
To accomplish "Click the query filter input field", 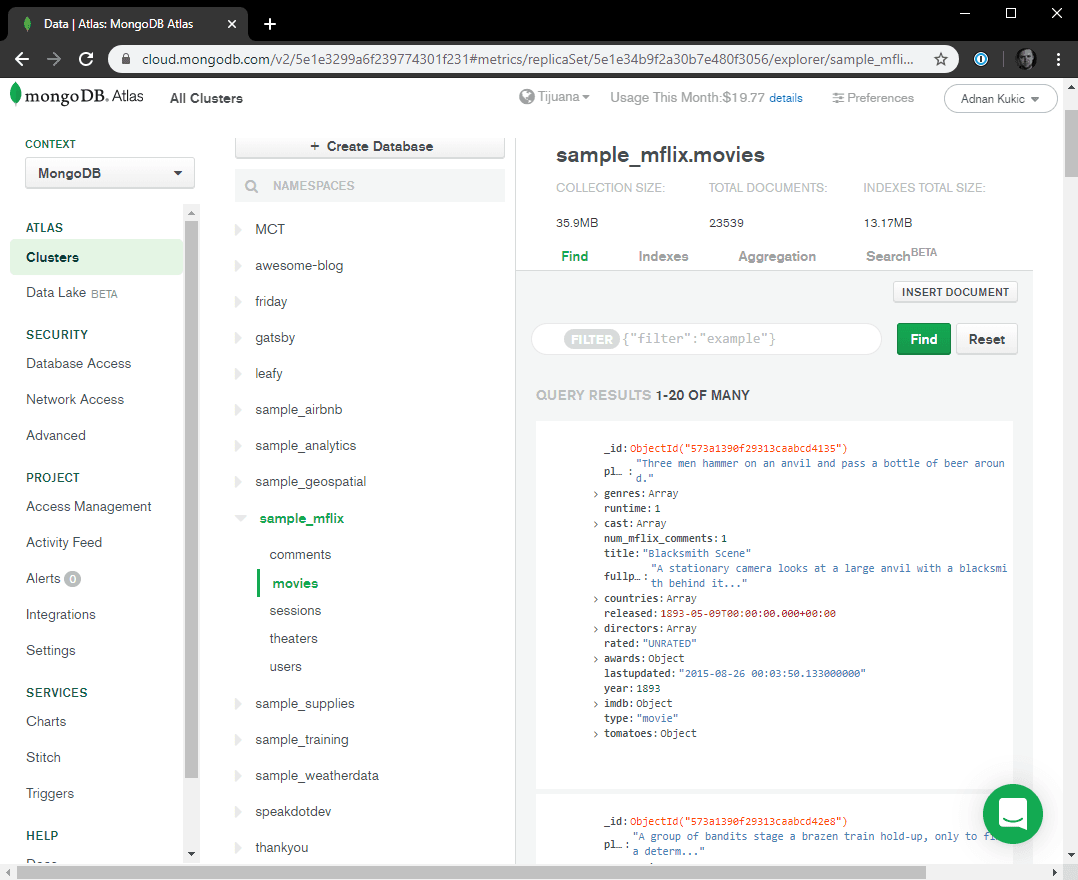I will (x=748, y=339).
